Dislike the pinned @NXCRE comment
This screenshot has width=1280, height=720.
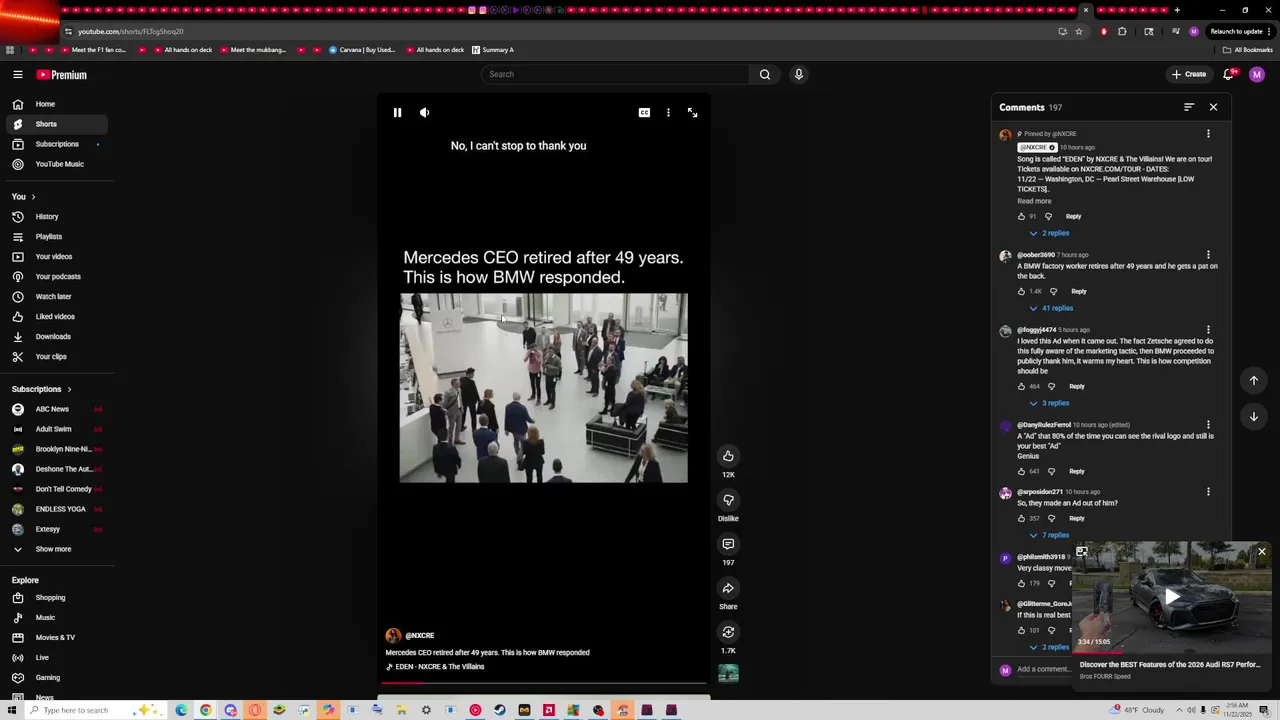[1048, 216]
